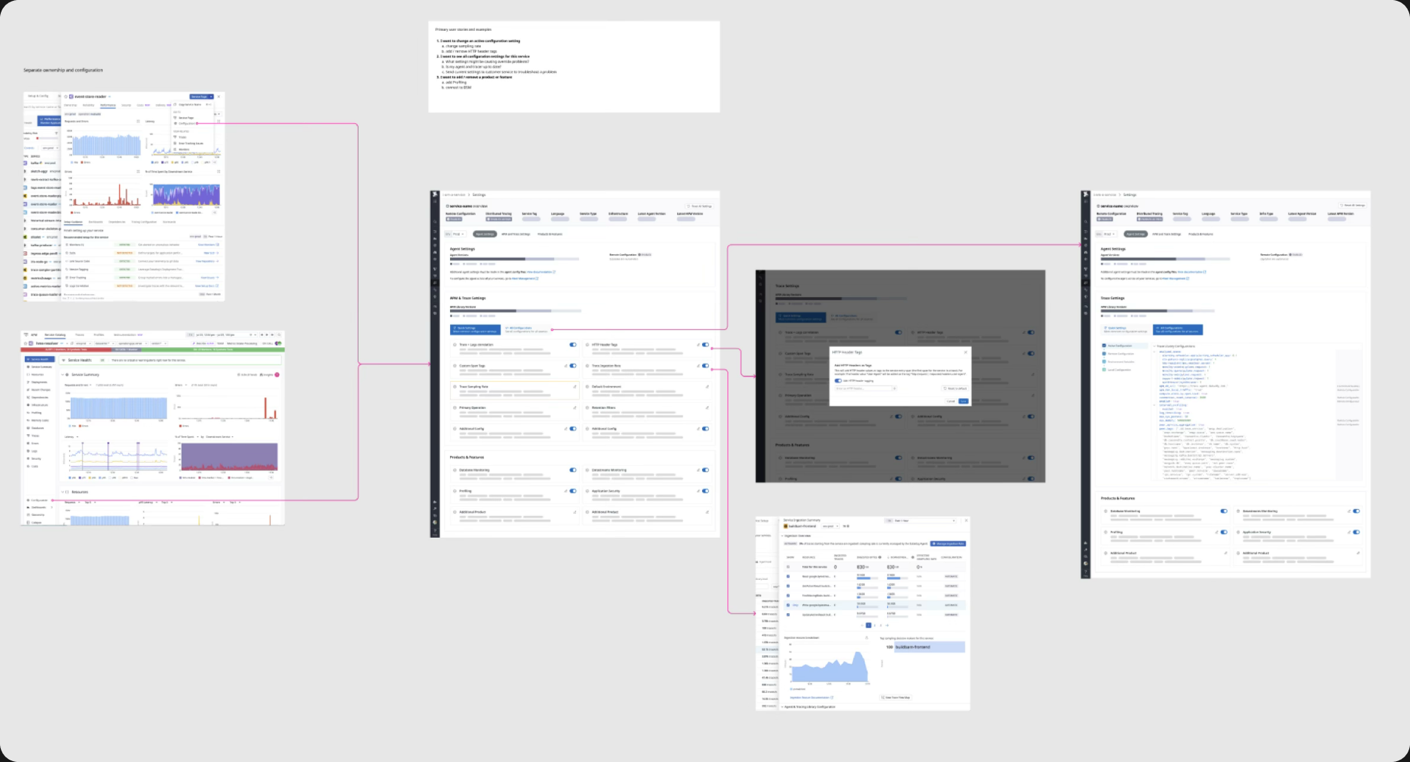Select APM and Trace Settings tab in center mockup
This screenshot has height=762, width=1410.
coord(515,234)
